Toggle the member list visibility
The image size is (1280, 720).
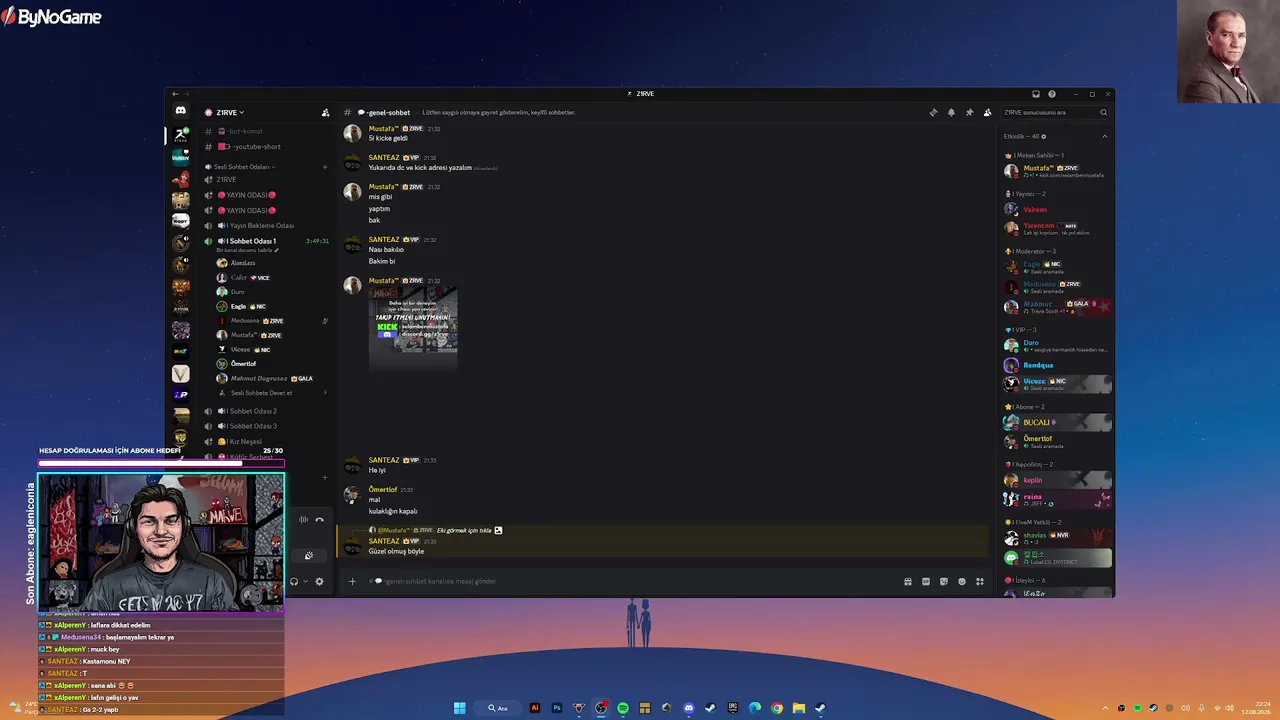(987, 113)
